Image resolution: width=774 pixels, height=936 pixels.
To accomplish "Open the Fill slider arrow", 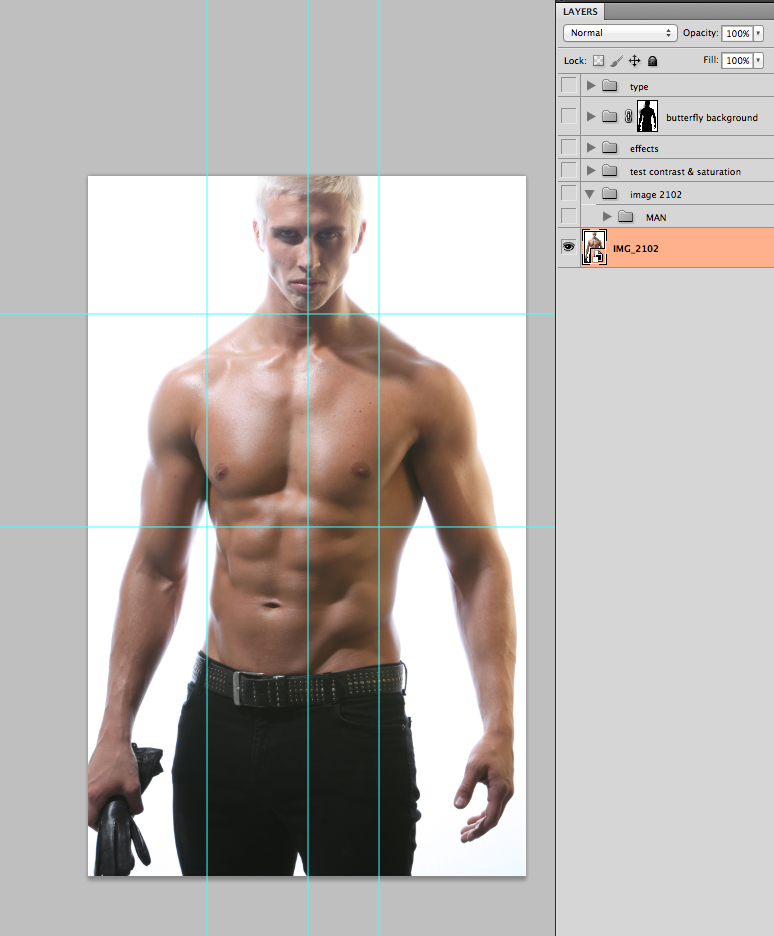I will (758, 60).
